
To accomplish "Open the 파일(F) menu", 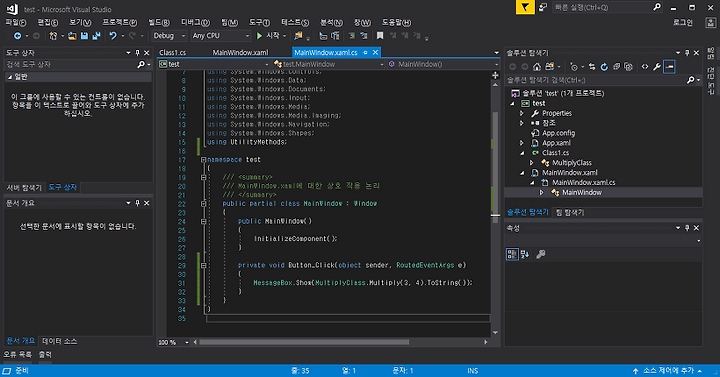I will 16,23.
